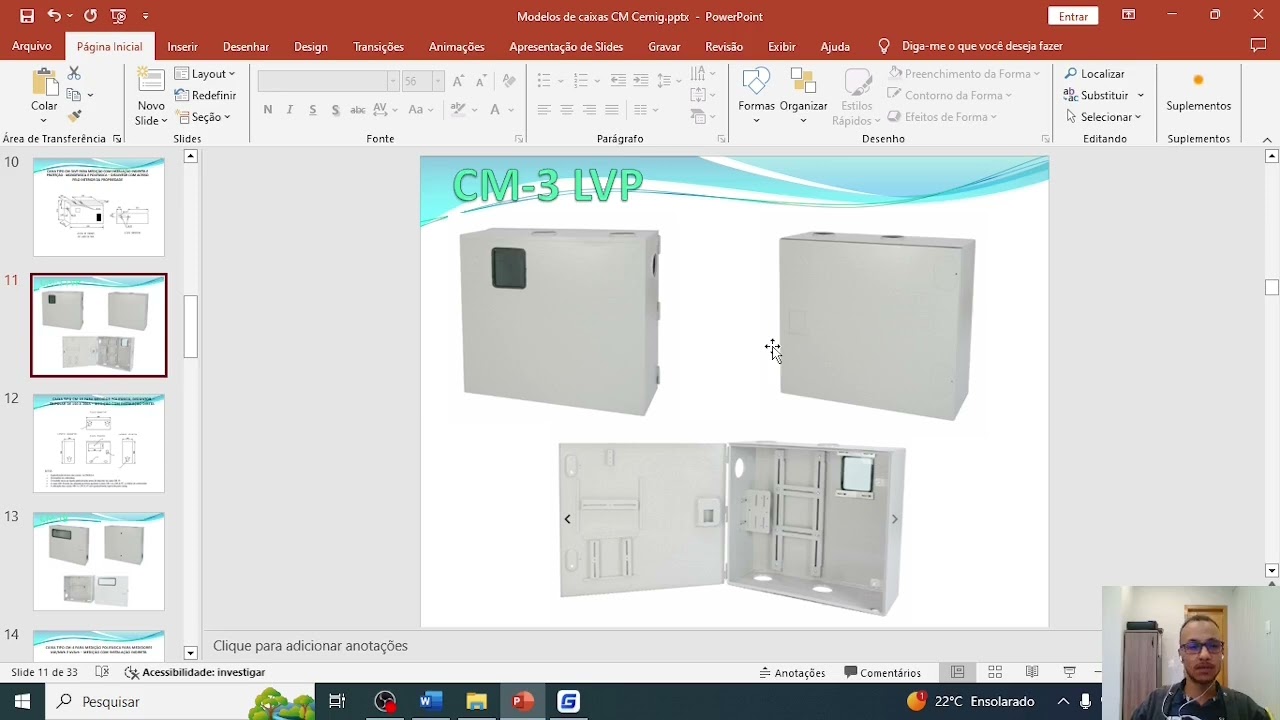The image size is (1280, 720).
Task: Start Slide Show from status bar icon
Action: [1069, 673]
